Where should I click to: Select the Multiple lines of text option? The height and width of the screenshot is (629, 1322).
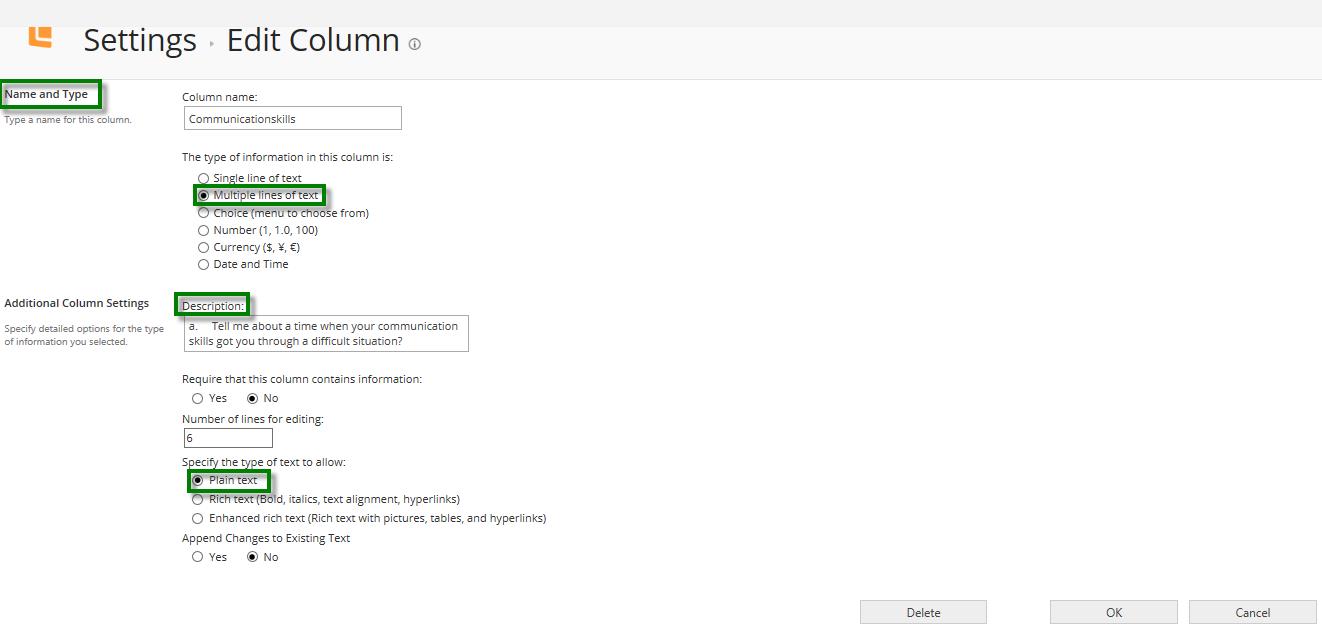[x=204, y=195]
